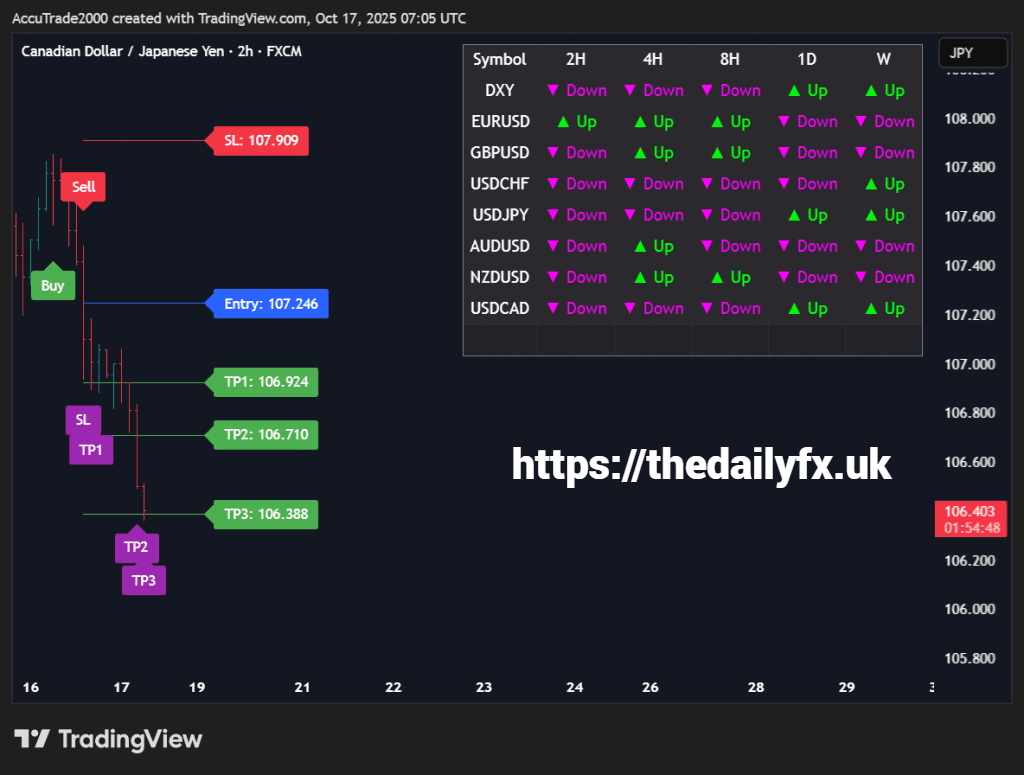Select the purple TP3 marker

[x=144, y=580]
